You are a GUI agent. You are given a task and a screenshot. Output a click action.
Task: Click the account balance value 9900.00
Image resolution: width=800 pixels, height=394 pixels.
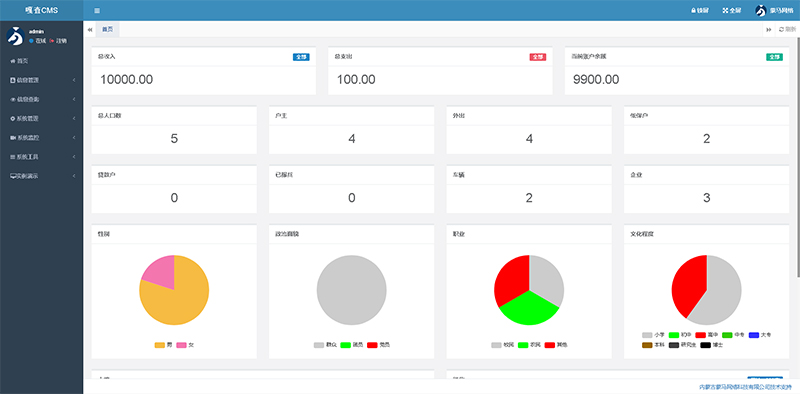[x=596, y=80]
